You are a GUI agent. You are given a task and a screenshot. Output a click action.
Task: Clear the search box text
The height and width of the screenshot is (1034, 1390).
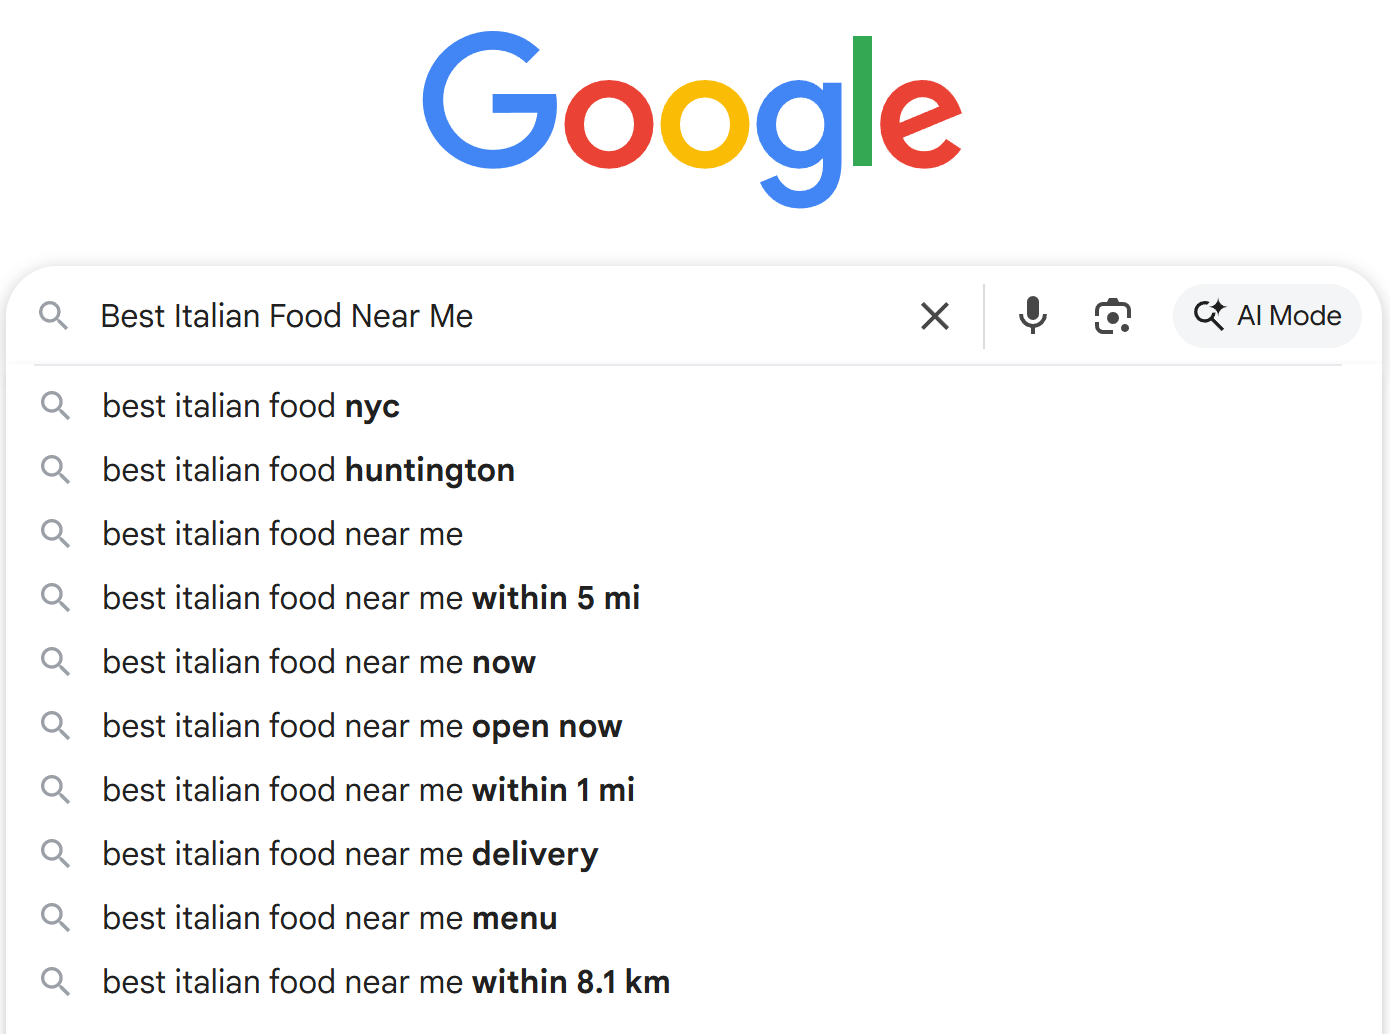click(x=934, y=316)
